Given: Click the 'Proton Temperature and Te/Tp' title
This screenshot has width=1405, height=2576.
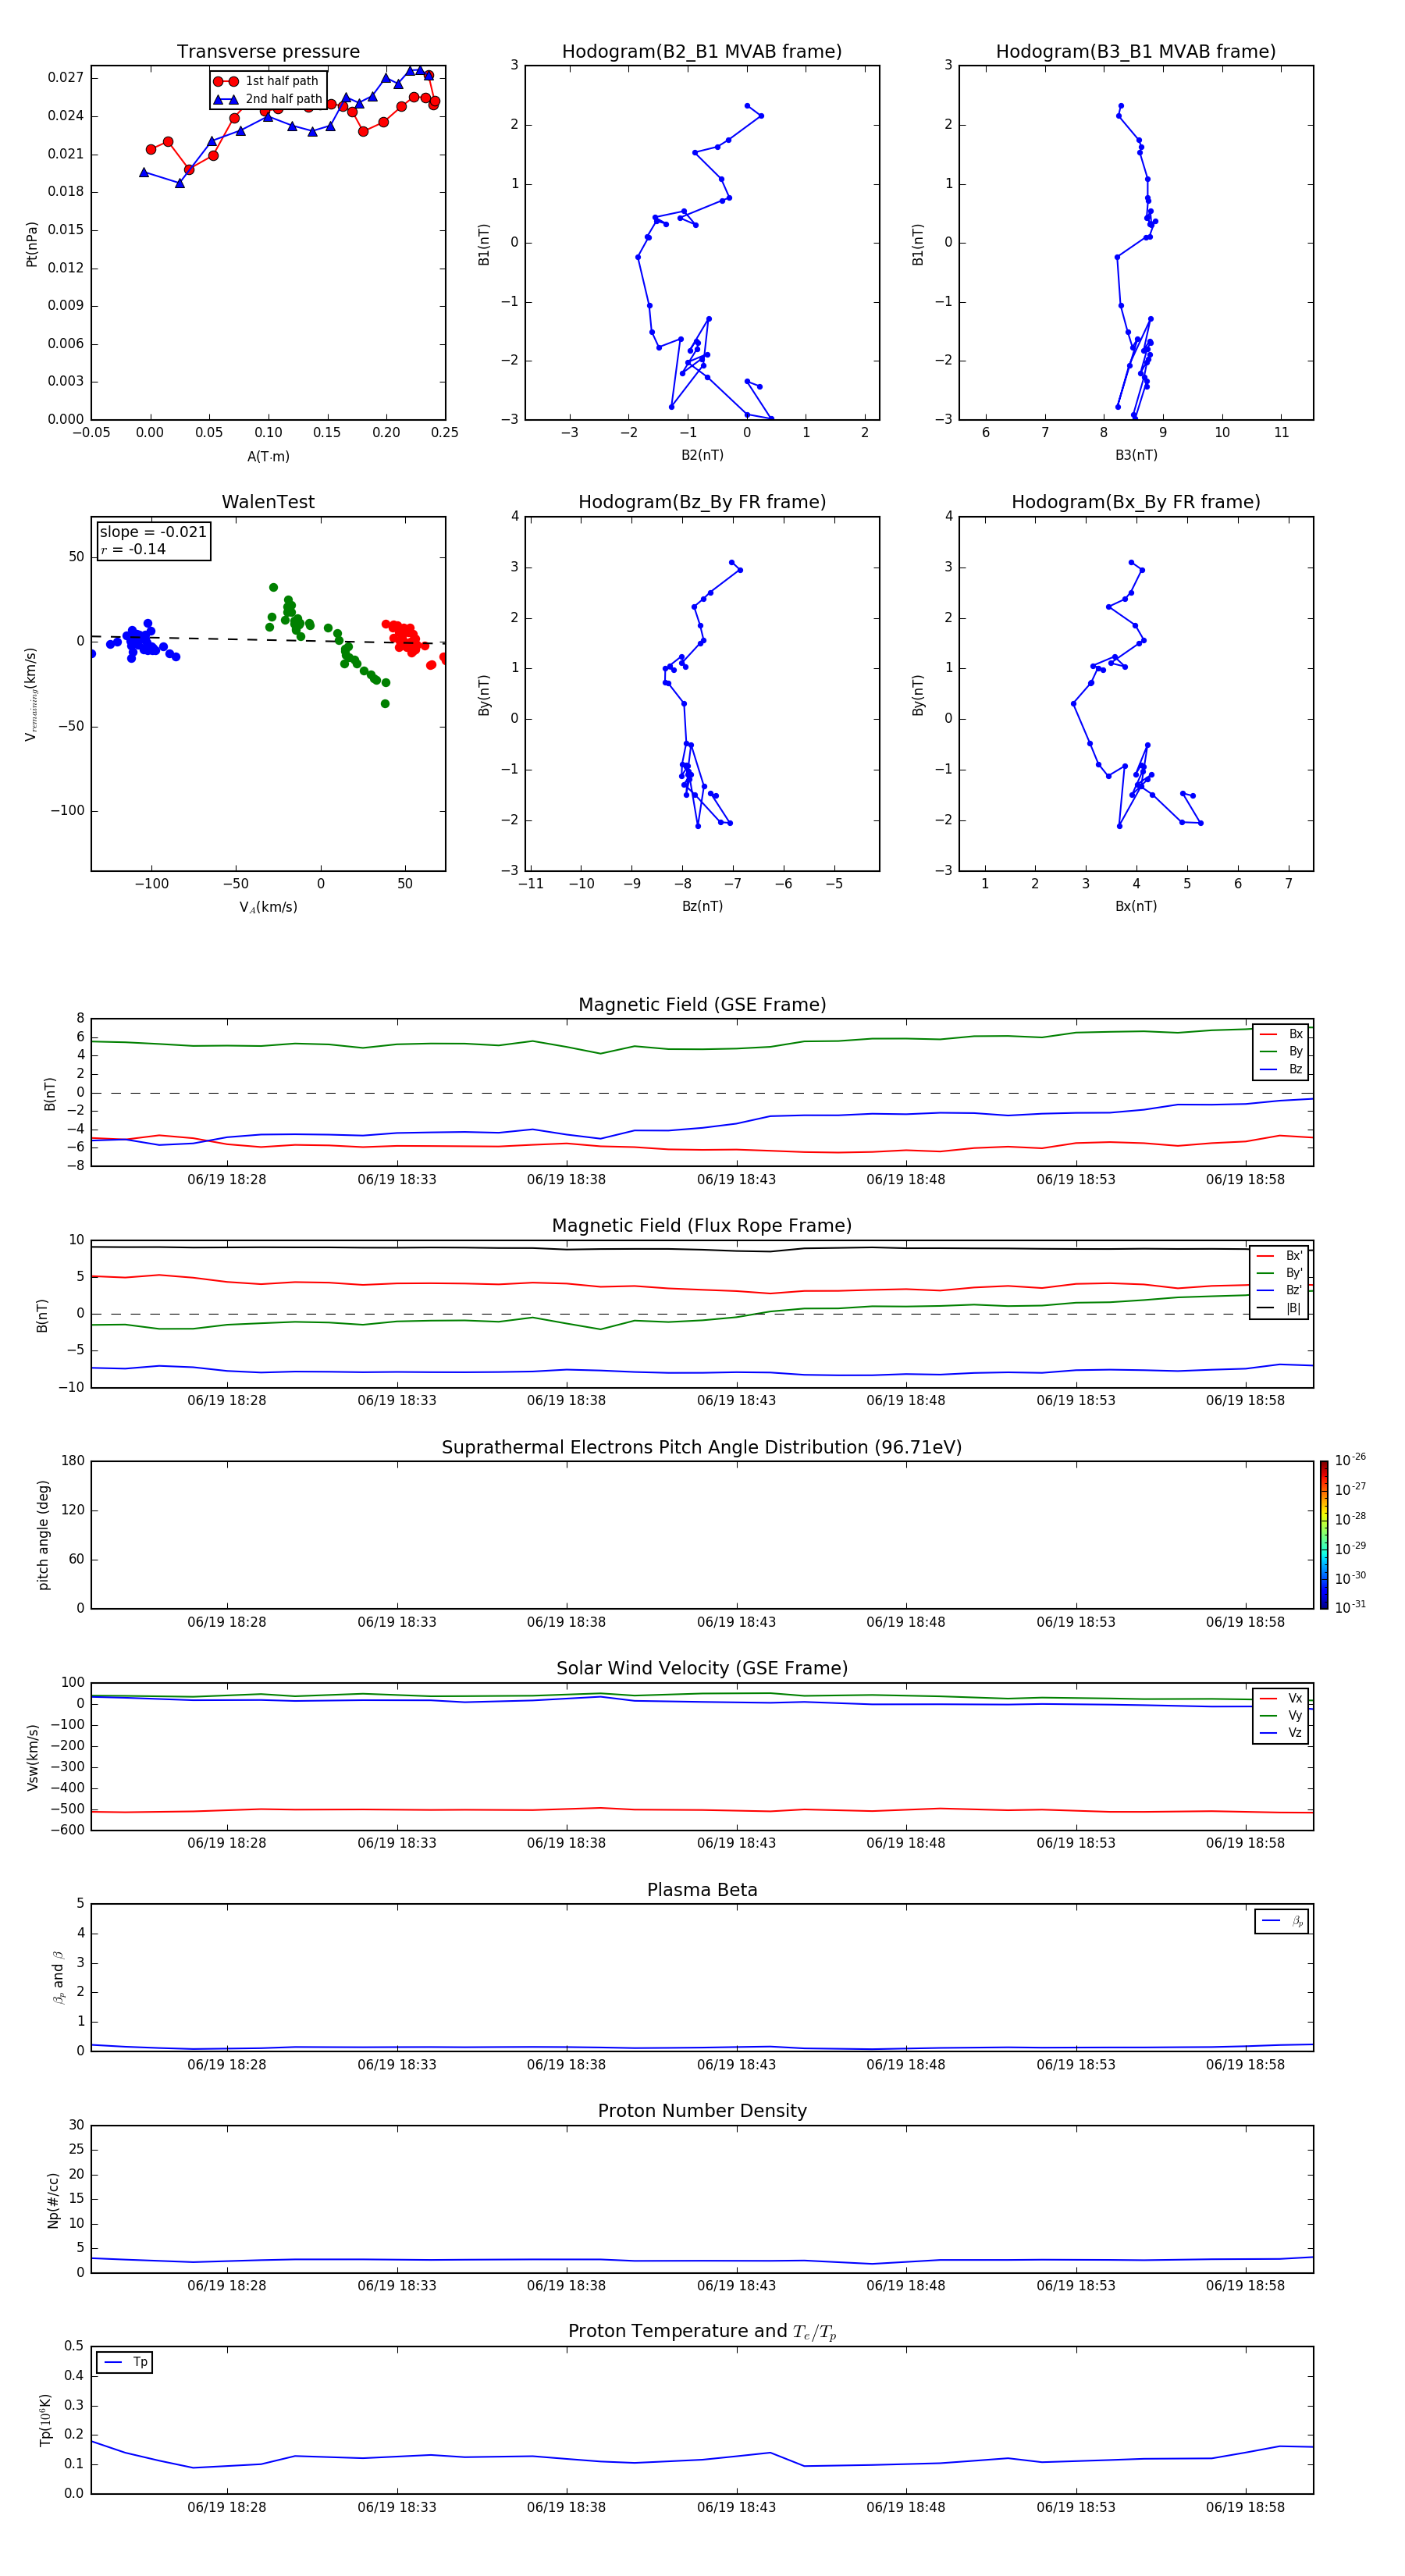Looking at the screenshot, I should click(x=702, y=2332).
